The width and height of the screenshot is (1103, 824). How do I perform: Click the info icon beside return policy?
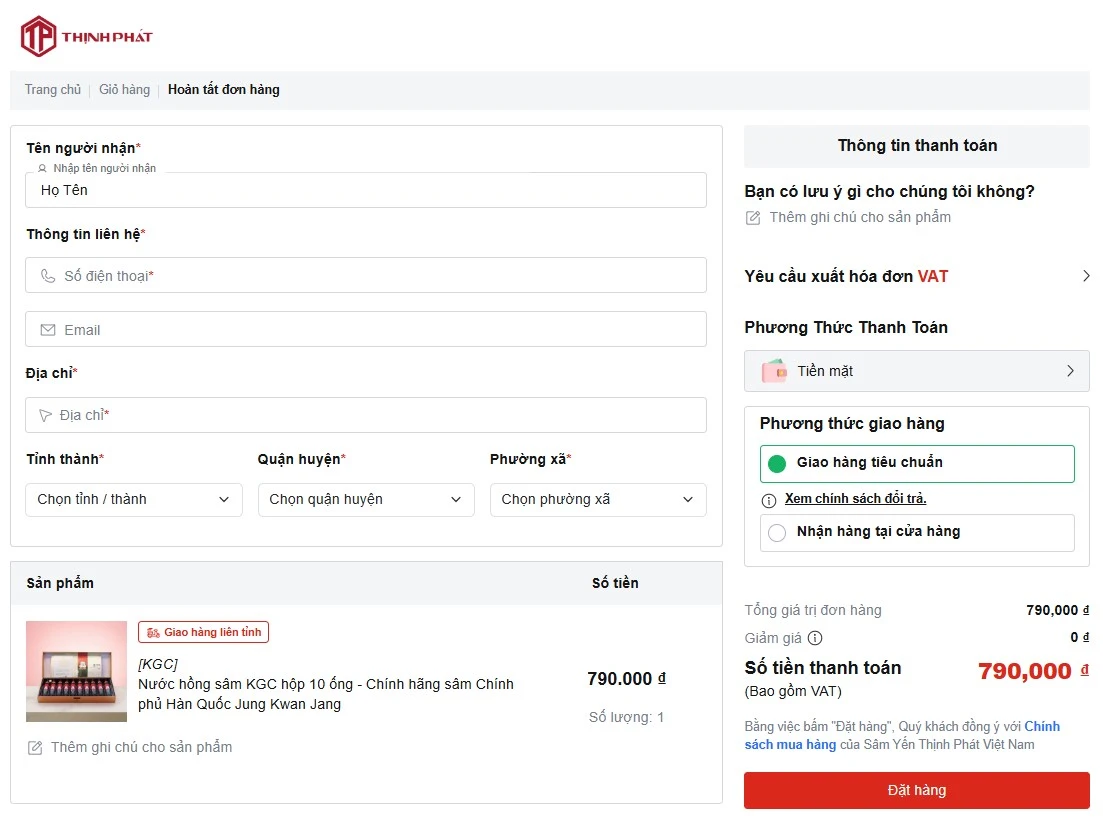pos(769,500)
